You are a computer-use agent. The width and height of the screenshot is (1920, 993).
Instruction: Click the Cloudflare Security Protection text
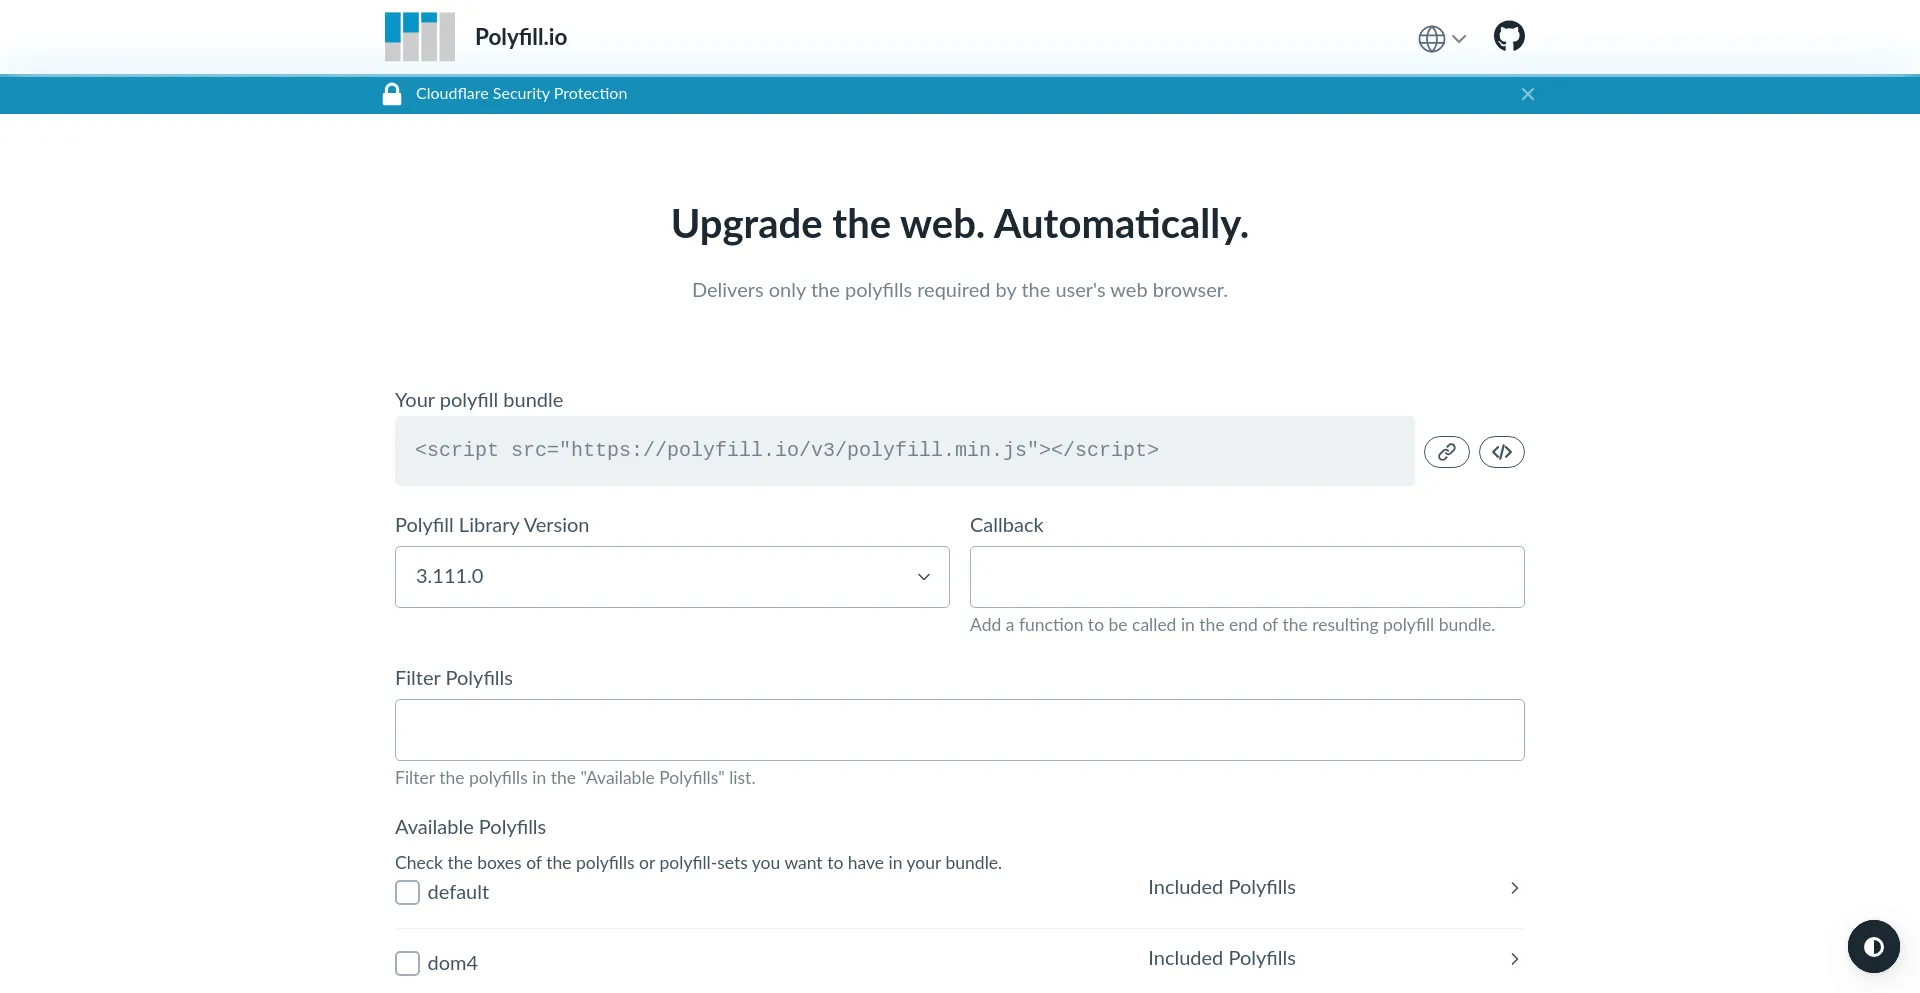click(521, 94)
